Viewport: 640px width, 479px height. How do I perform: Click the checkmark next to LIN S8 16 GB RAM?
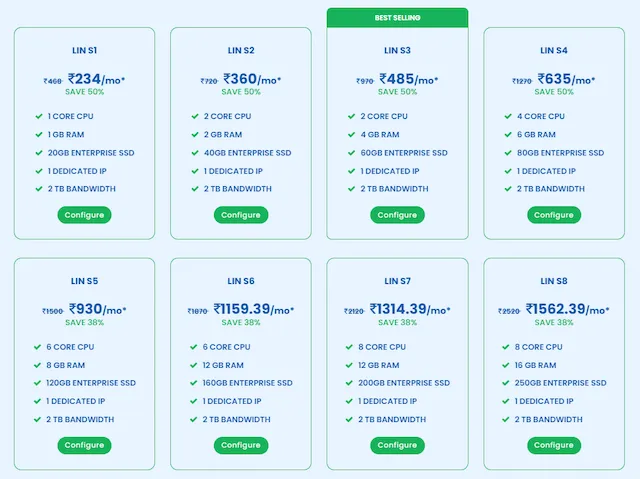point(507,365)
